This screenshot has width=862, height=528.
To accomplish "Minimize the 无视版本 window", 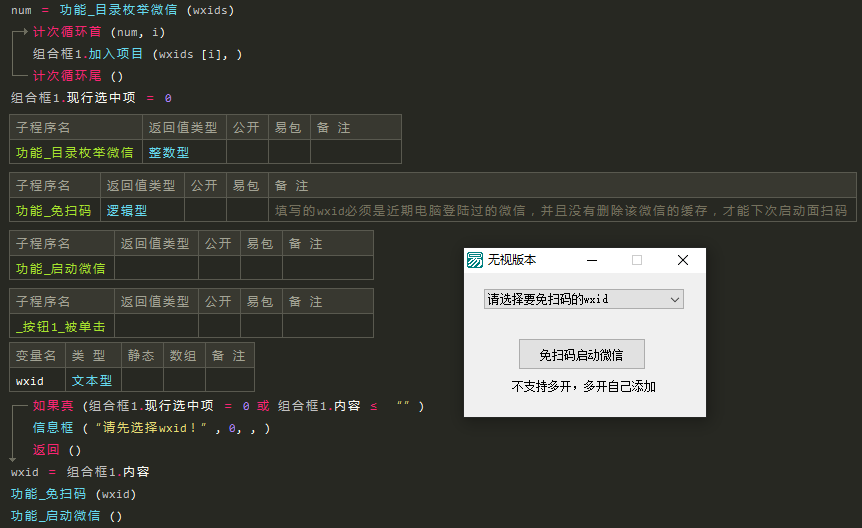I will (592, 260).
